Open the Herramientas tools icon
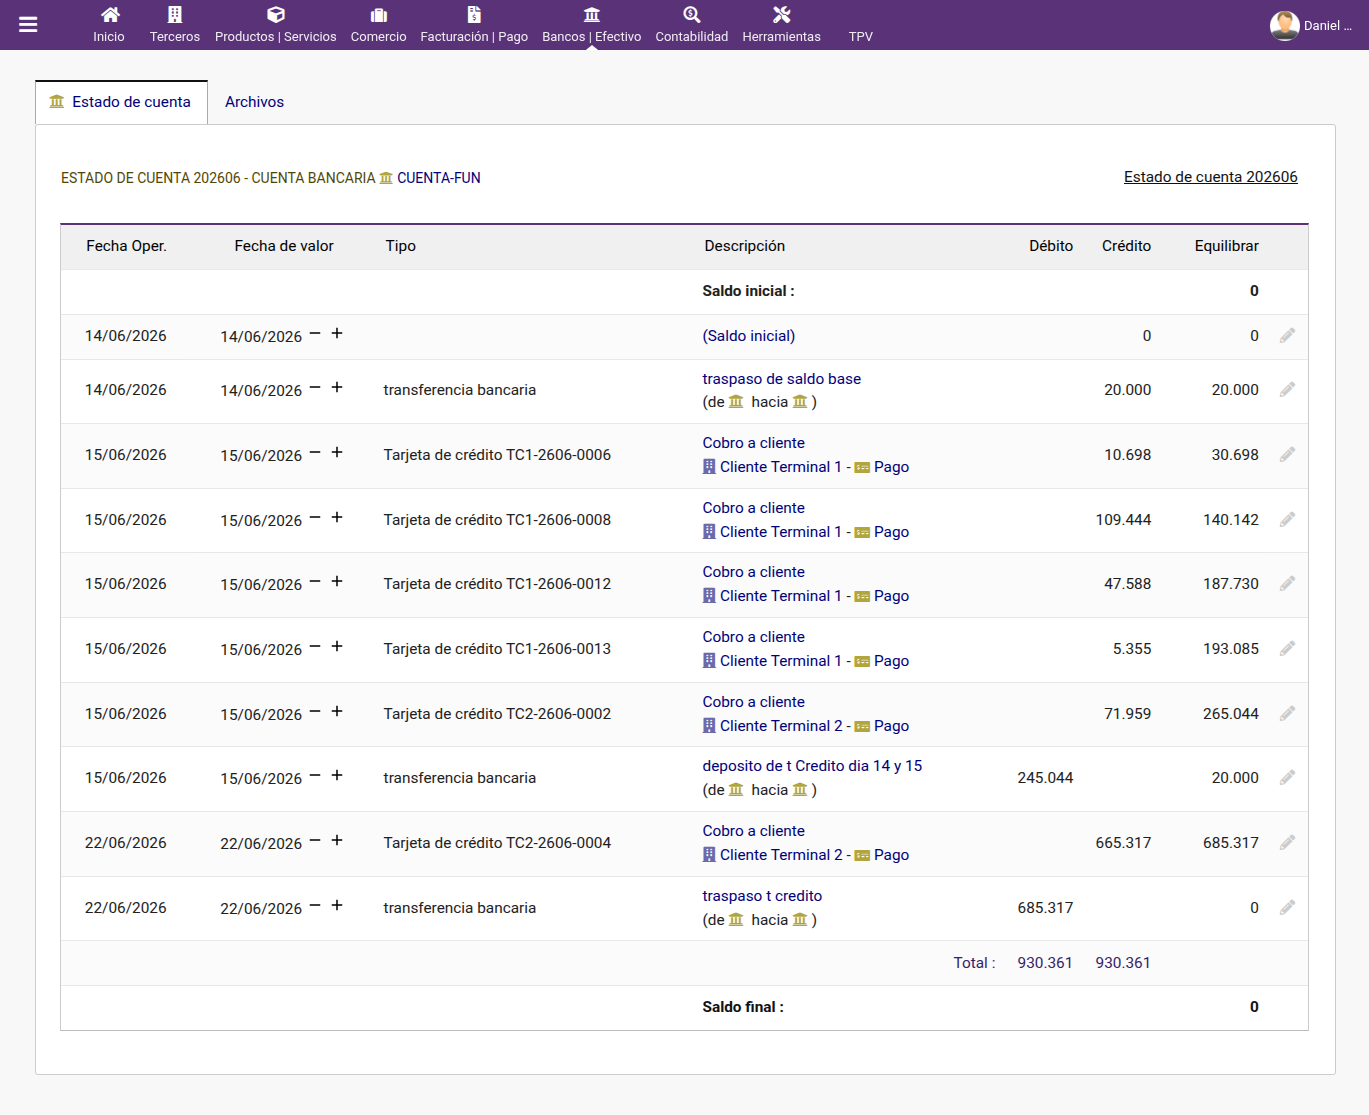Image resolution: width=1369 pixels, height=1115 pixels. (782, 15)
